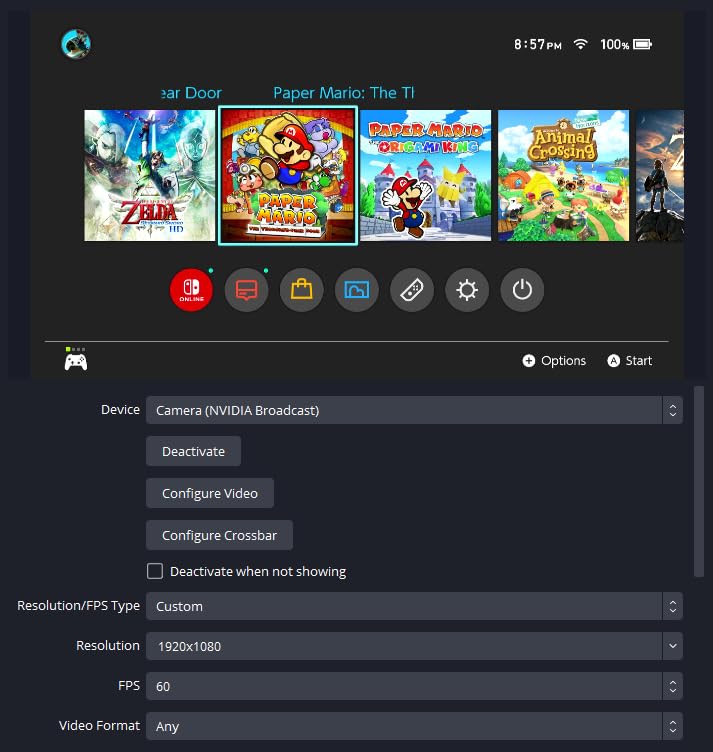This screenshot has width=713, height=752.
Task: Click the battery indicator icon
Action: click(643, 45)
